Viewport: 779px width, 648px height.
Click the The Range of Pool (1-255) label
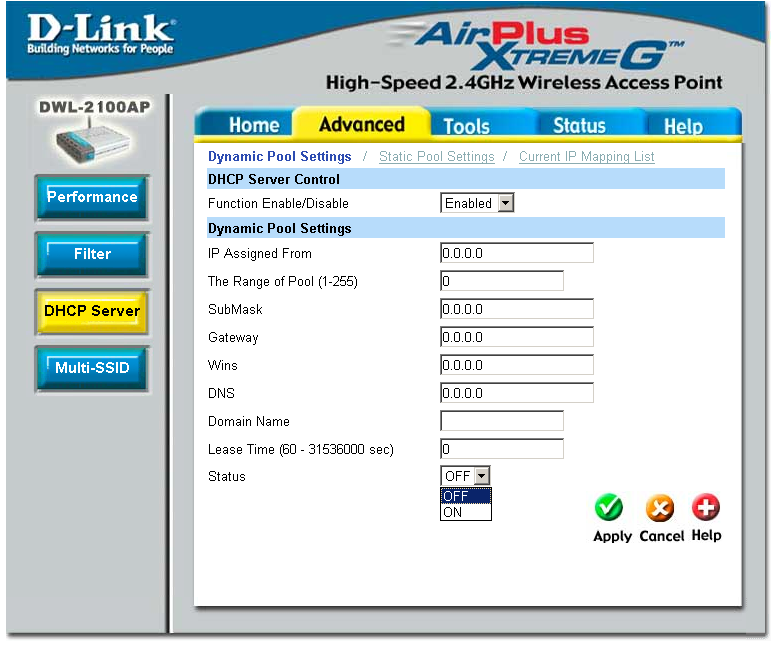[x=283, y=282]
